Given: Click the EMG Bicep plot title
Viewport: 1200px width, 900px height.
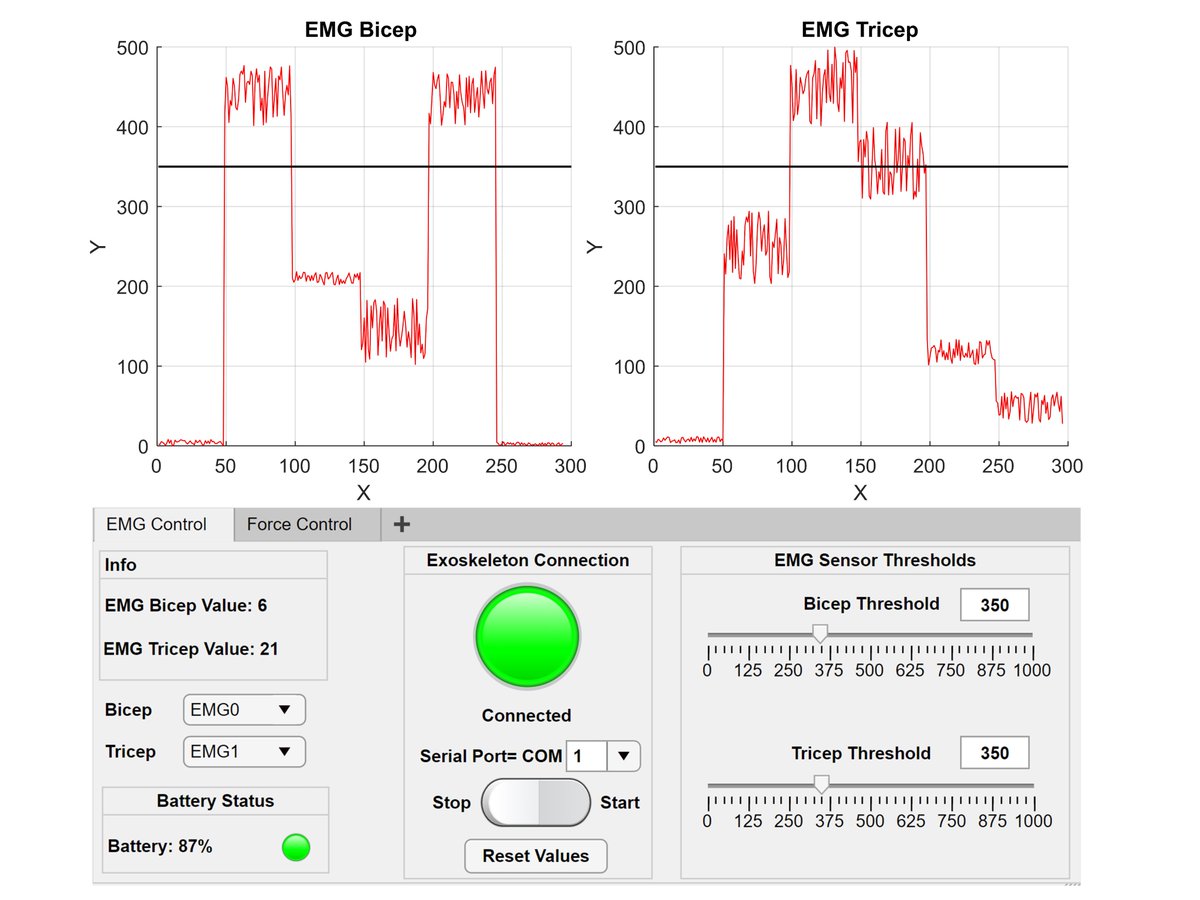Looking at the screenshot, I should 361,30.
